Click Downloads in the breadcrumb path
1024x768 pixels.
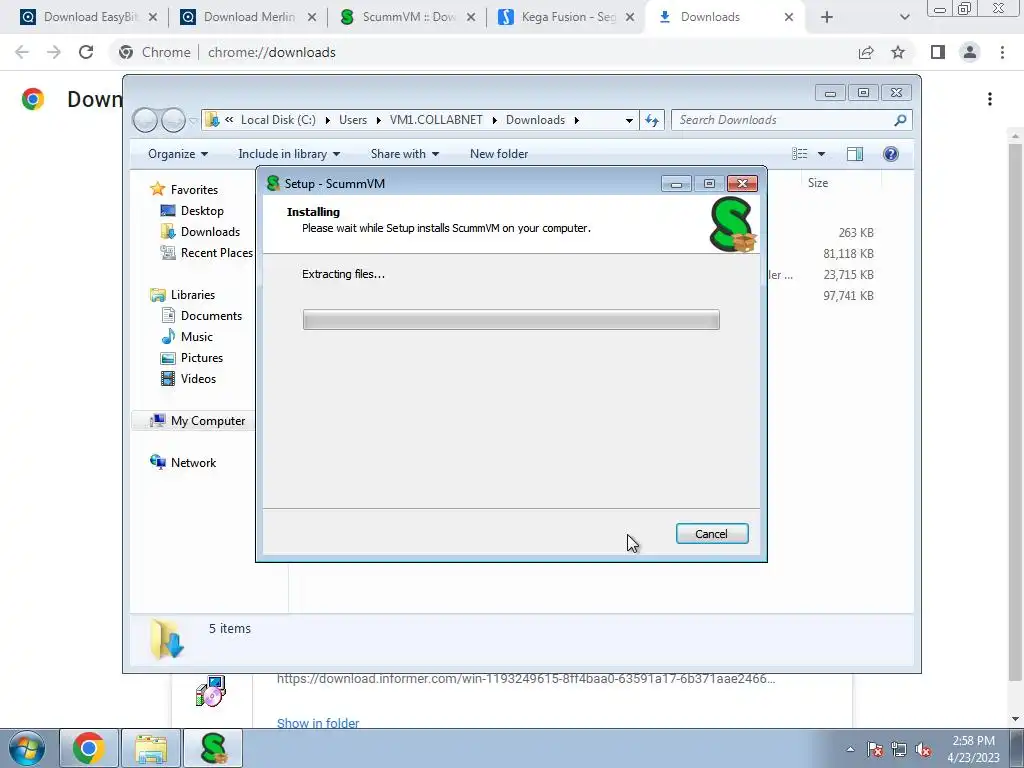tap(536, 120)
